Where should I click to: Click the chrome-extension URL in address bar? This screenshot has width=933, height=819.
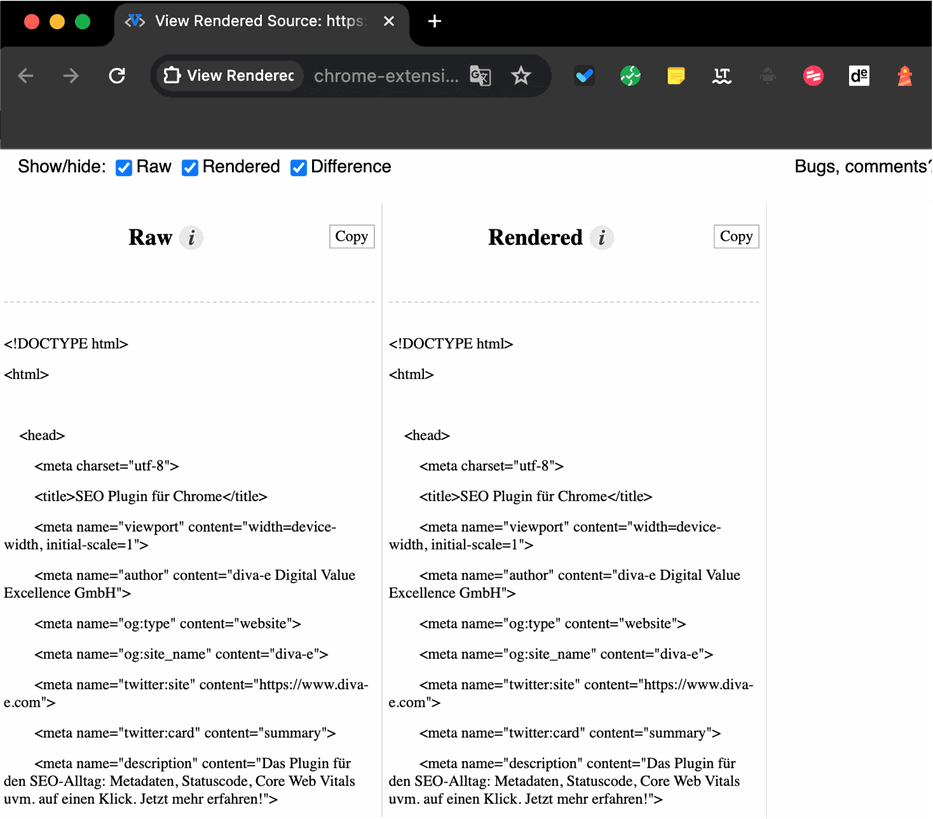pos(386,76)
